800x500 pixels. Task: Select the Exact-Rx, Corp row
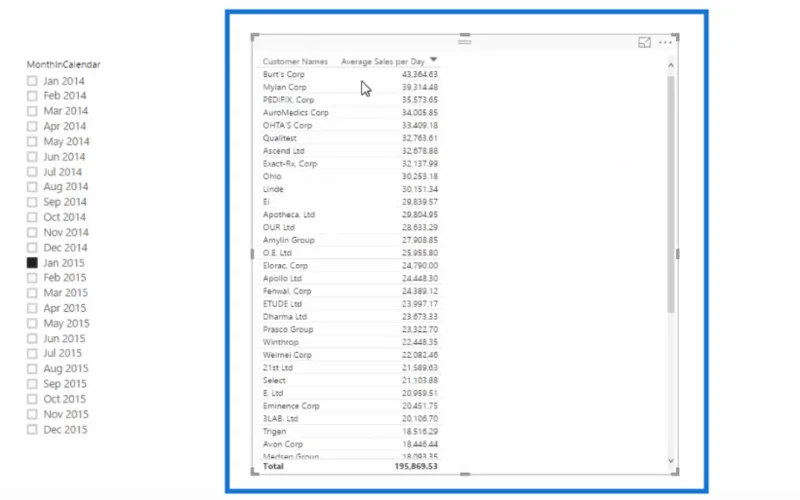350,163
